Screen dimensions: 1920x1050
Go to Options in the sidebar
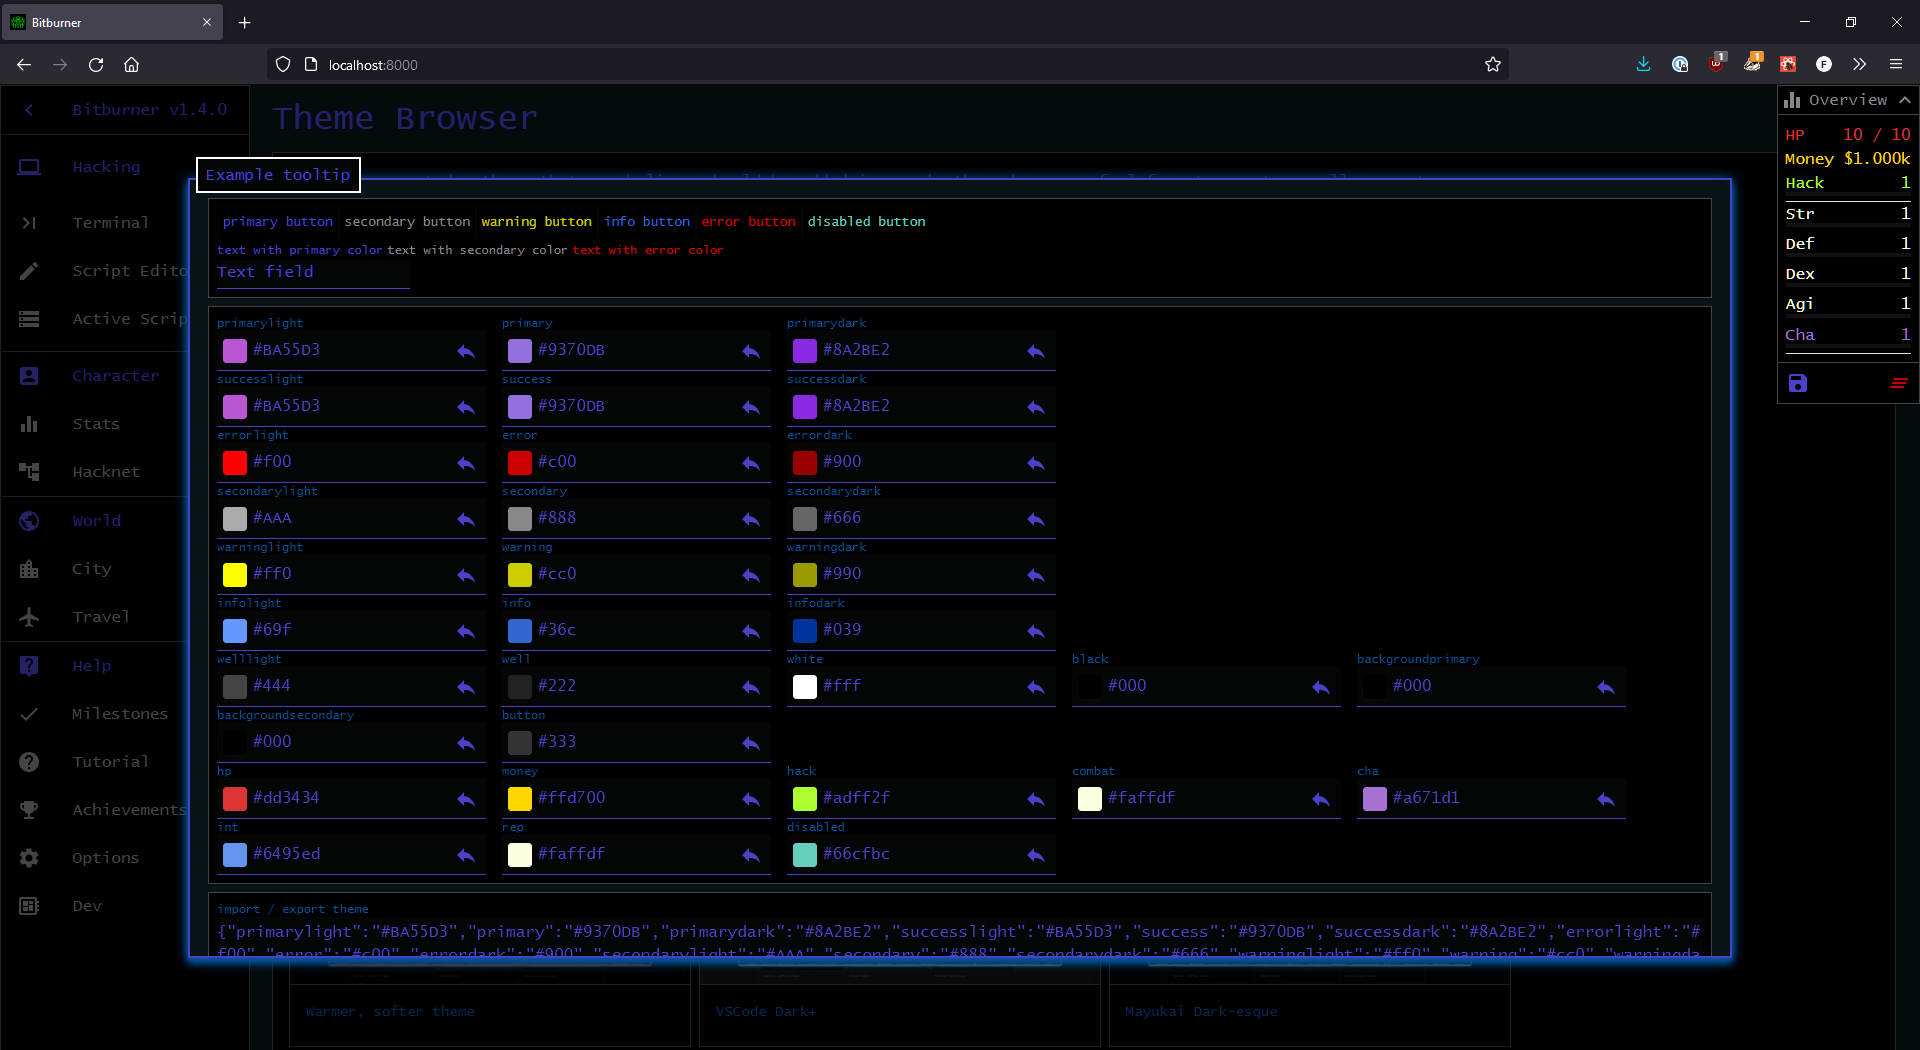point(105,858)
